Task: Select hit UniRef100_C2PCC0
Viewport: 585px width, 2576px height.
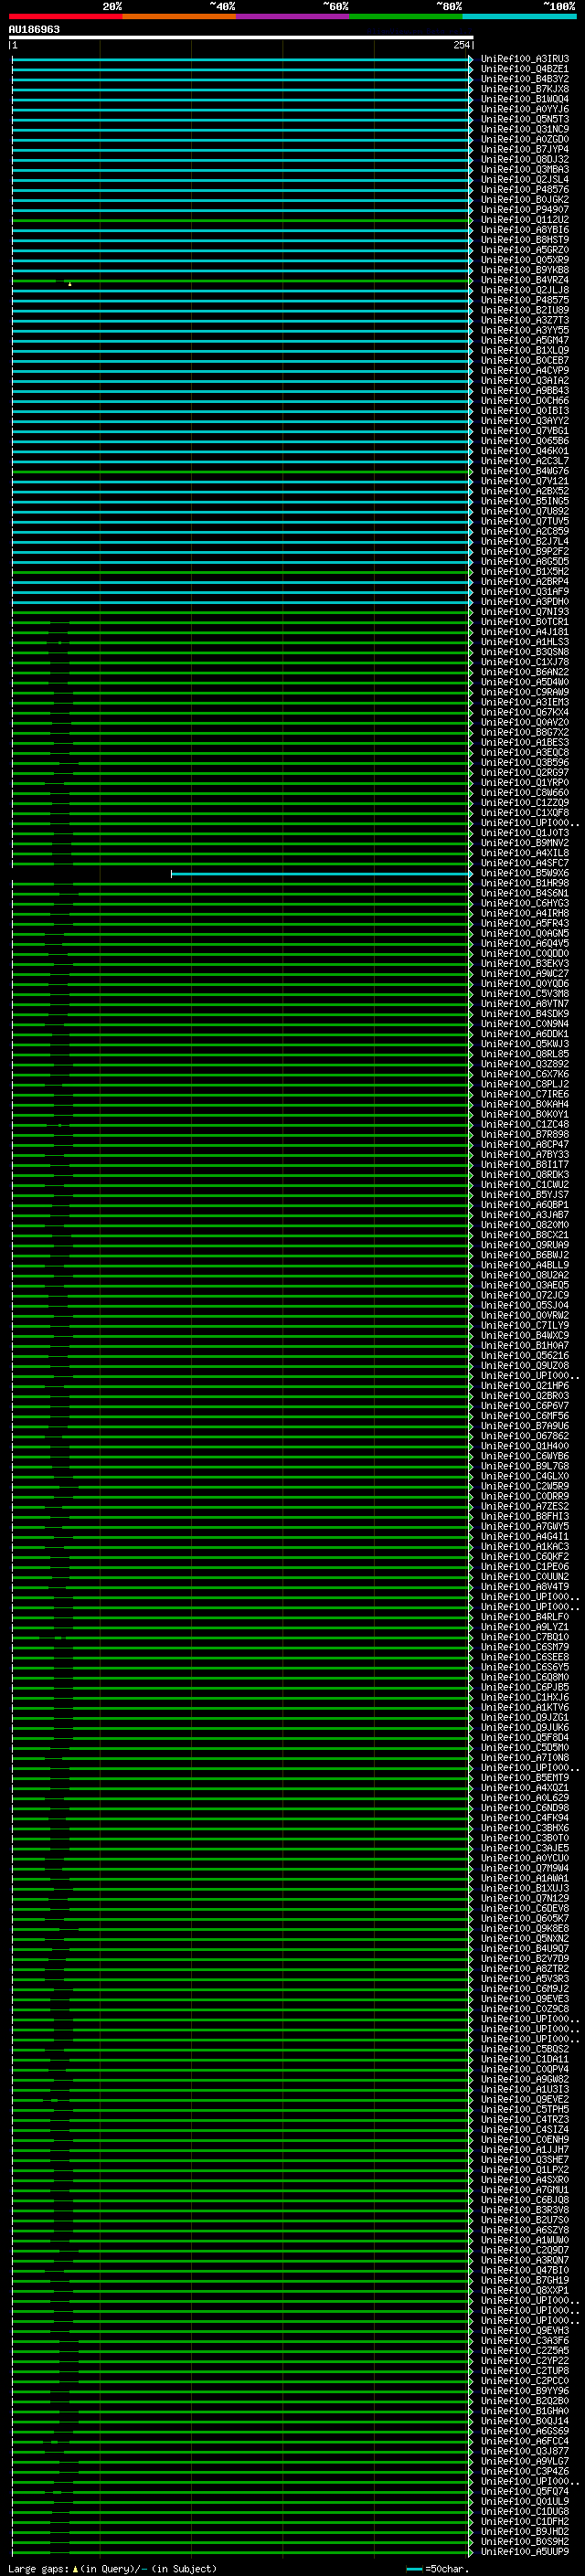Action: point(525,2382)
